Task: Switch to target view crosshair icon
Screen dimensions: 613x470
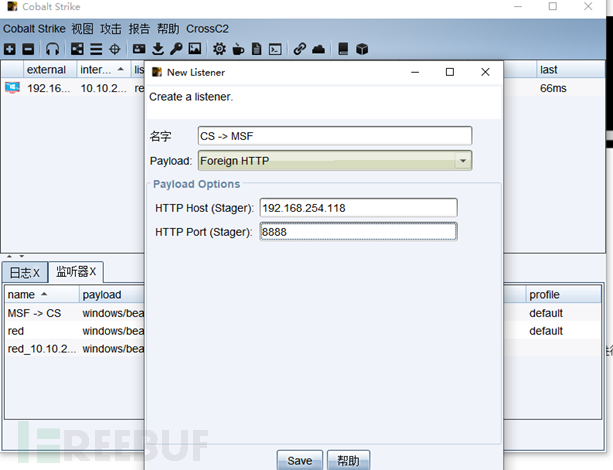Action: [115, 49]
